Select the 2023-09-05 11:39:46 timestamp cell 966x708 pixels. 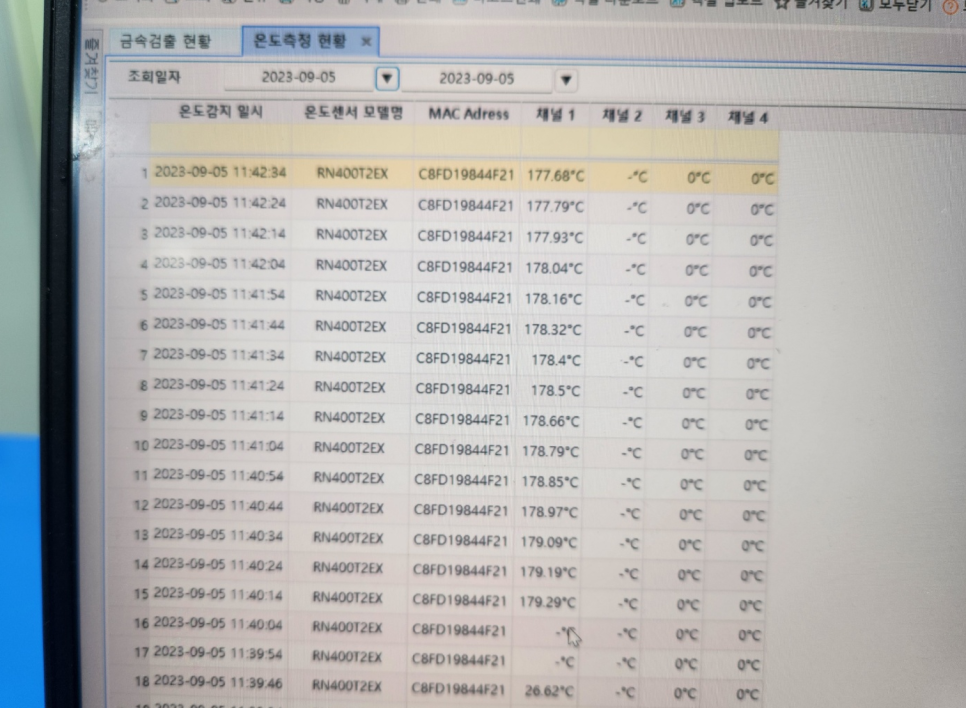point(217,682)
